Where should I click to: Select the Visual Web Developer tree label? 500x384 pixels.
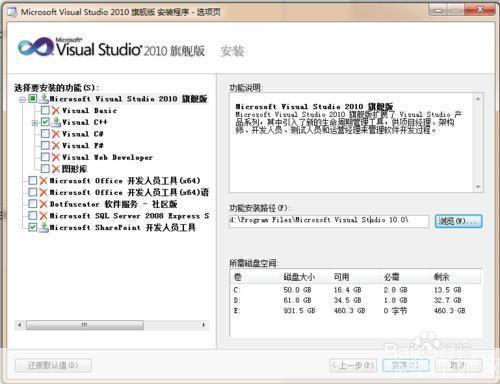coord(107,157)
